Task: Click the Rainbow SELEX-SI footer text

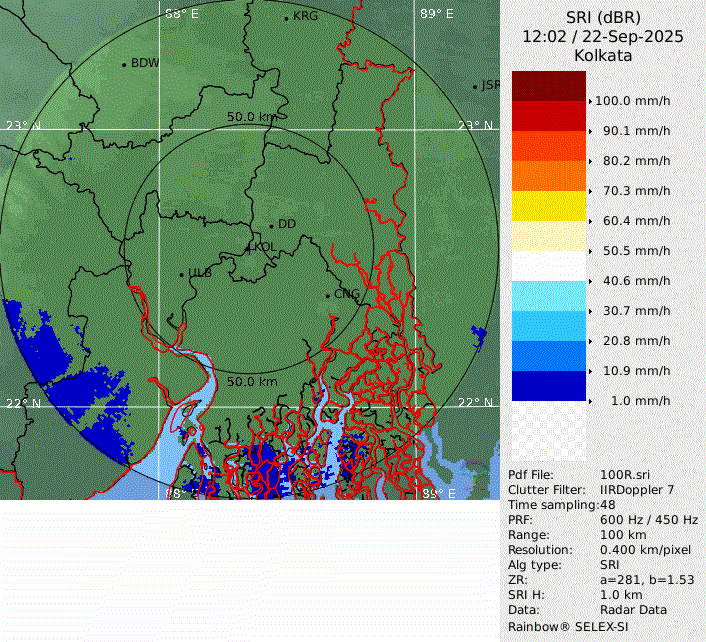Action: click(568, 625)
